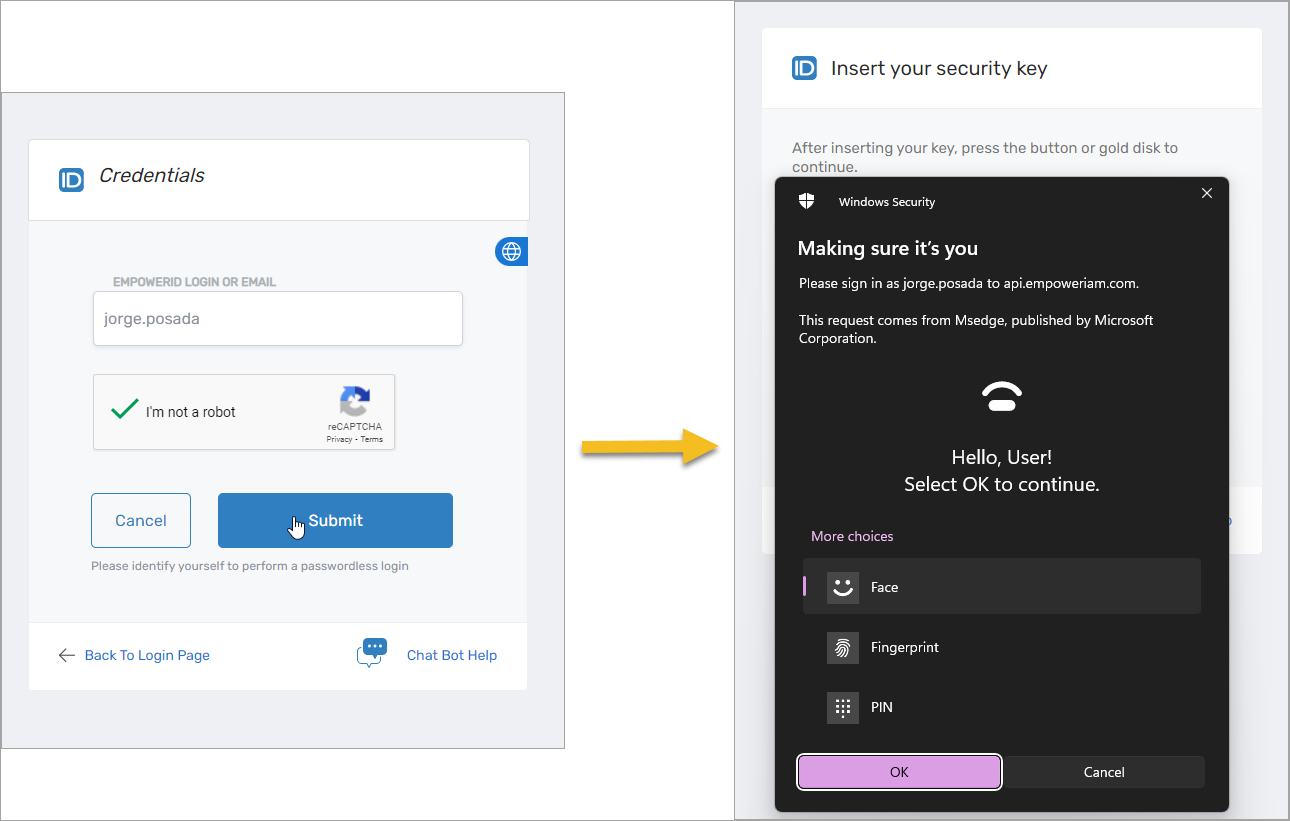Select the Fingerprint icon
The width and height of the screenshot is (1290, 821).
point(843,647)
